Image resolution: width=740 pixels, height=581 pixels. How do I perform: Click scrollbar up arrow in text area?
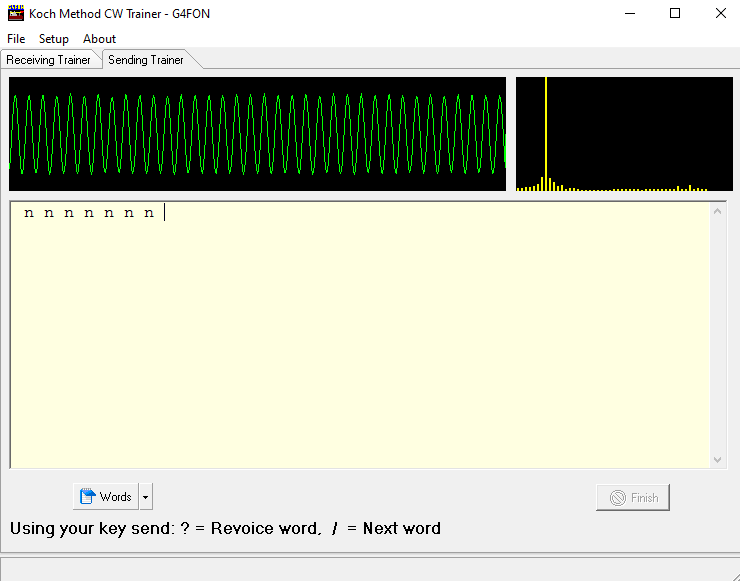pyautogui.click(x=717, y=211)
